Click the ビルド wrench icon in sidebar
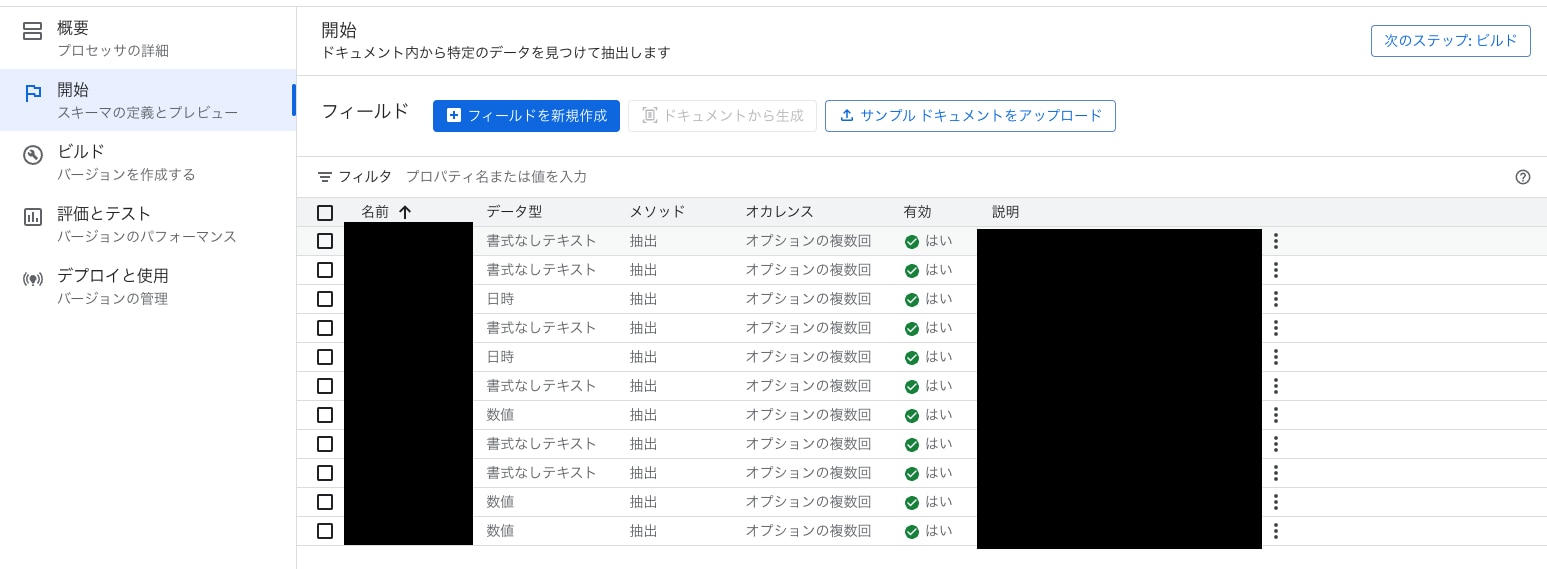 point(33,155)
